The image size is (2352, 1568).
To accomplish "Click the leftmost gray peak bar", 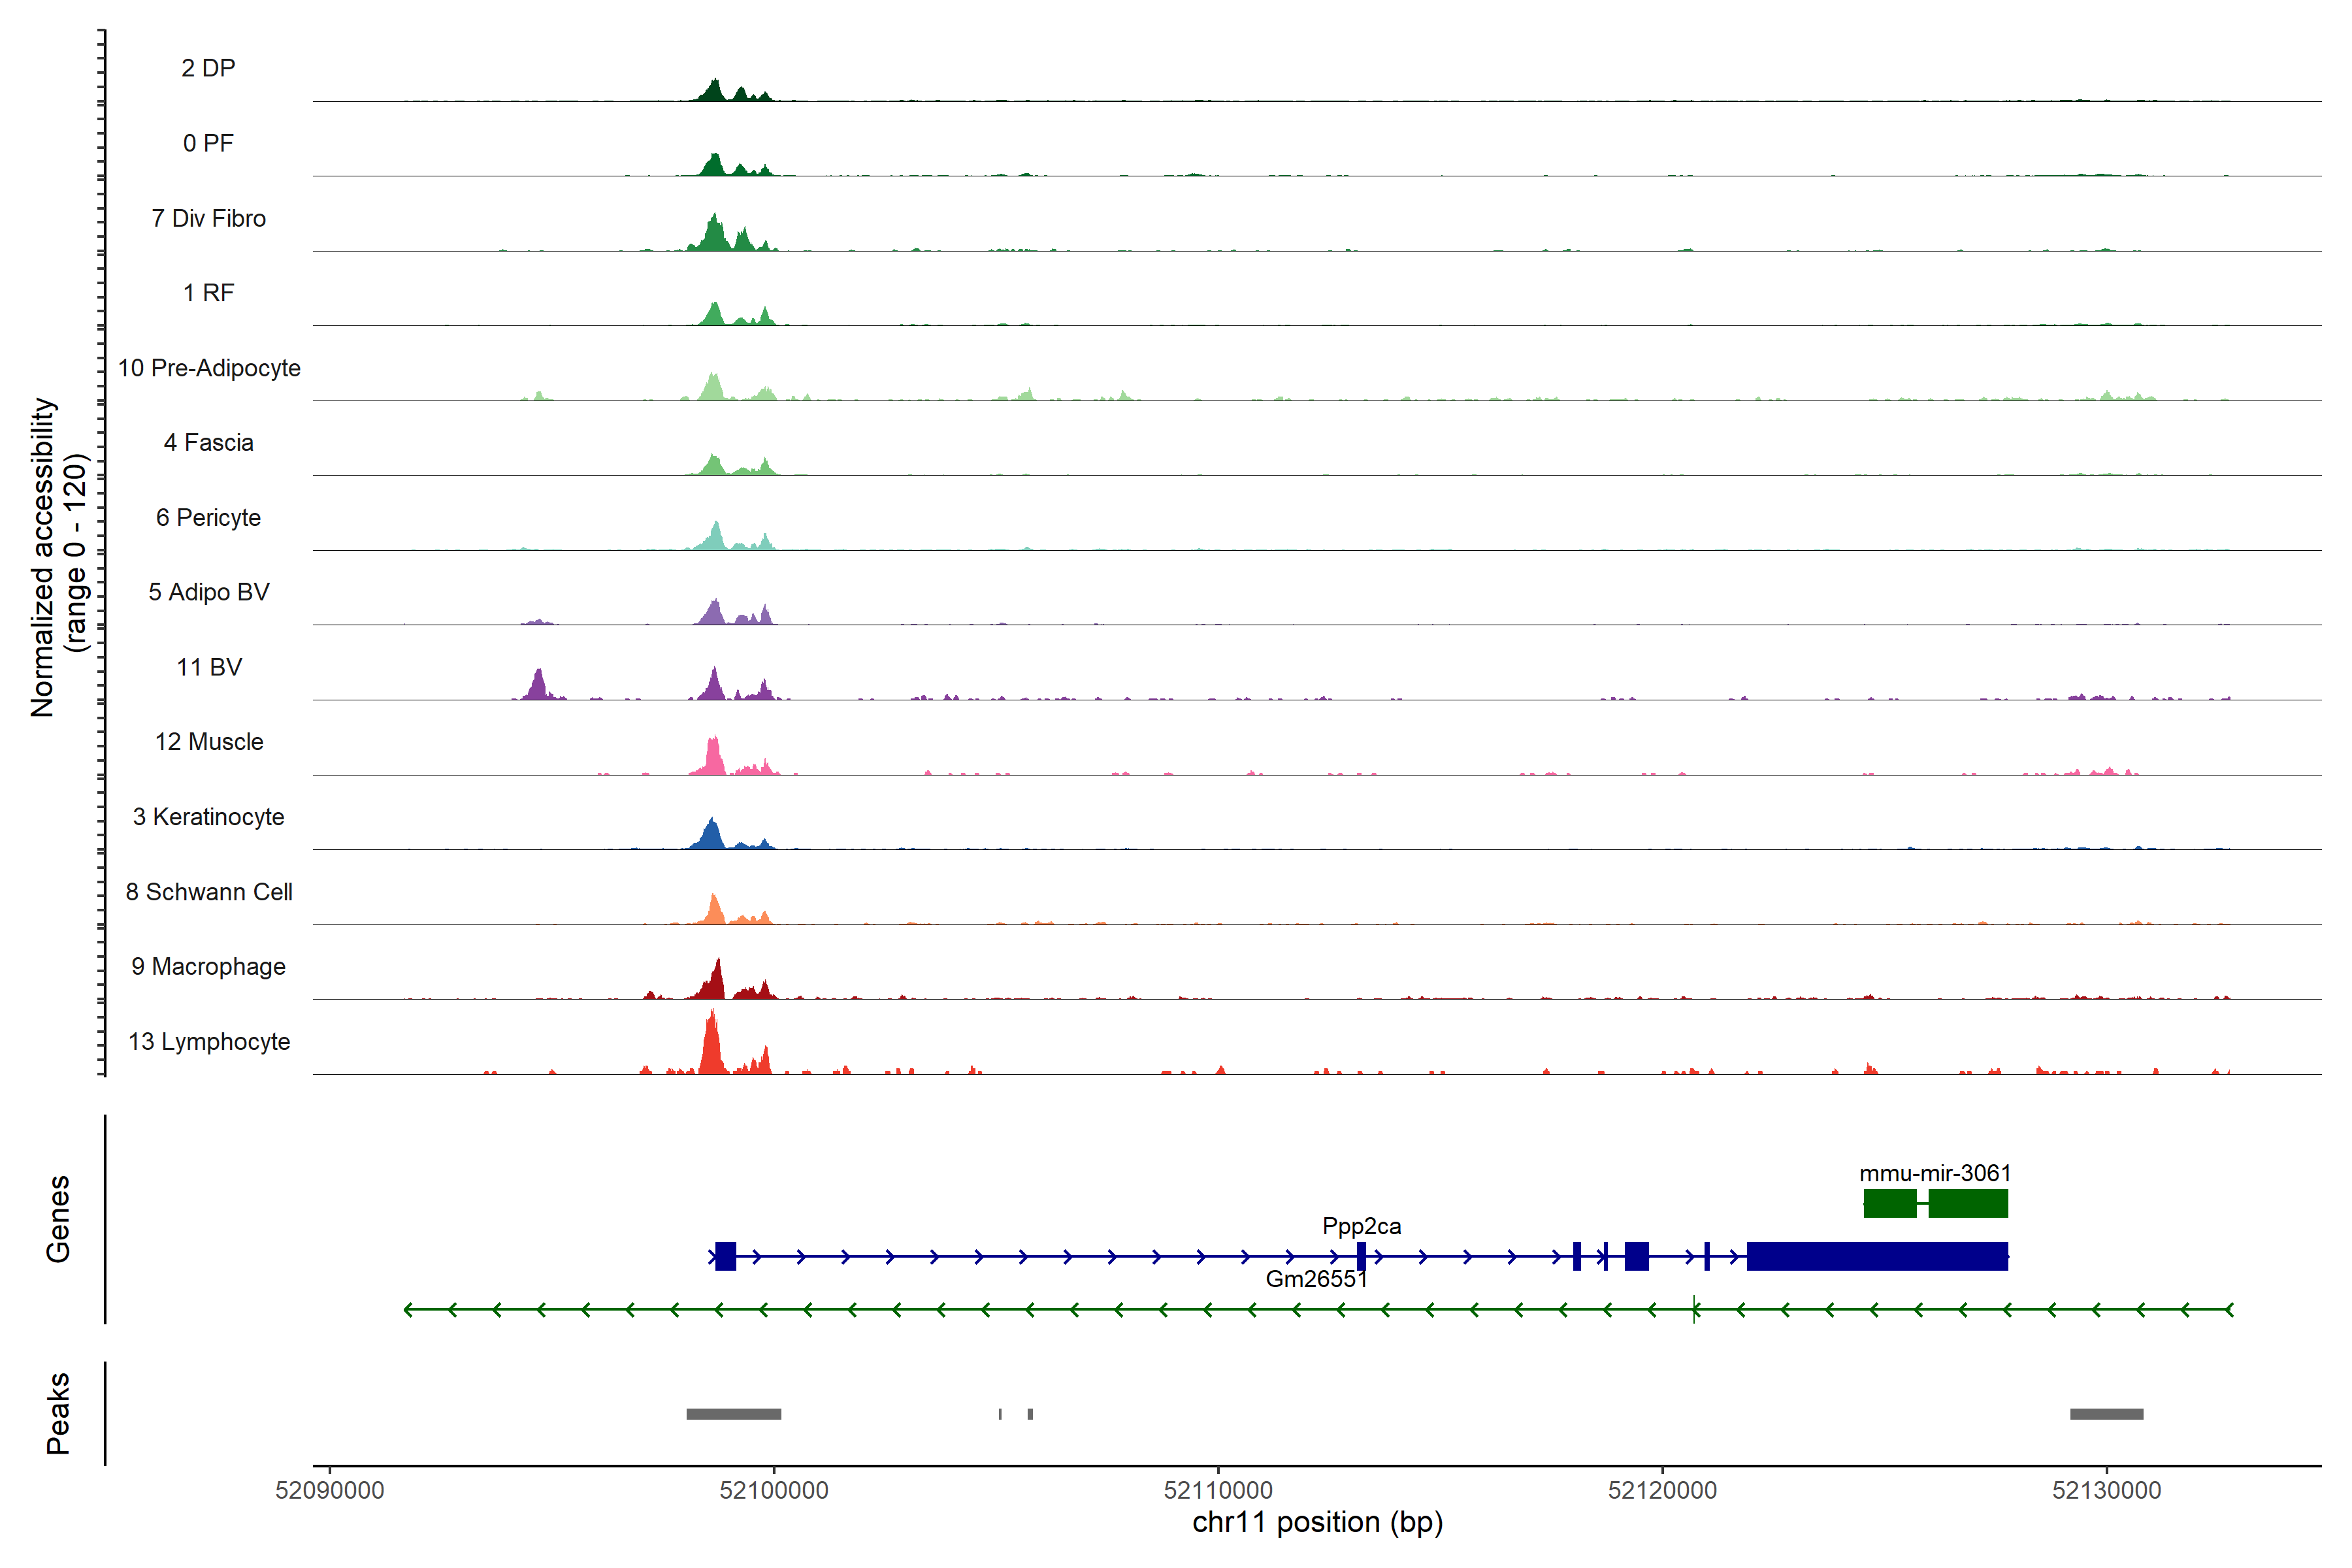I will (x=733, y=1414).
